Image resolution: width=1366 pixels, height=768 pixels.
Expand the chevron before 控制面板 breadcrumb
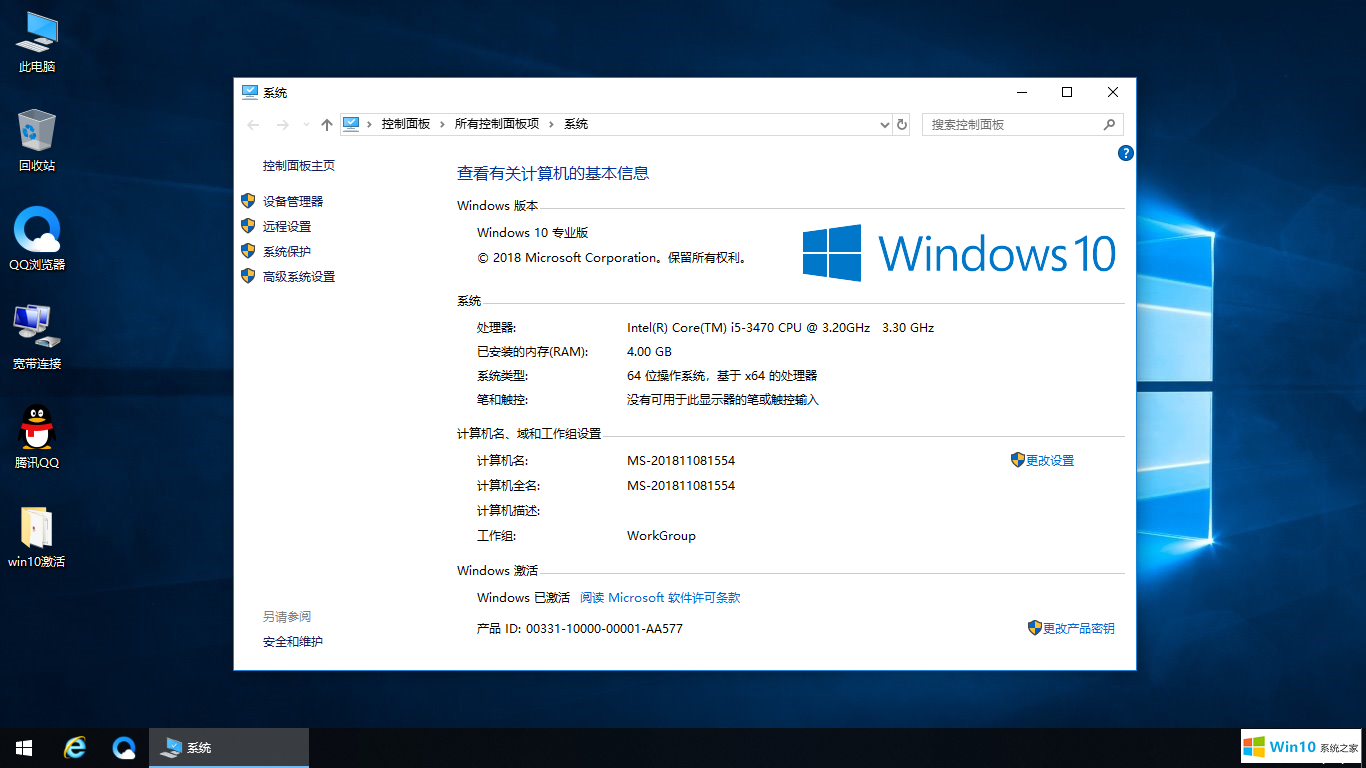[x=370, y=124]
